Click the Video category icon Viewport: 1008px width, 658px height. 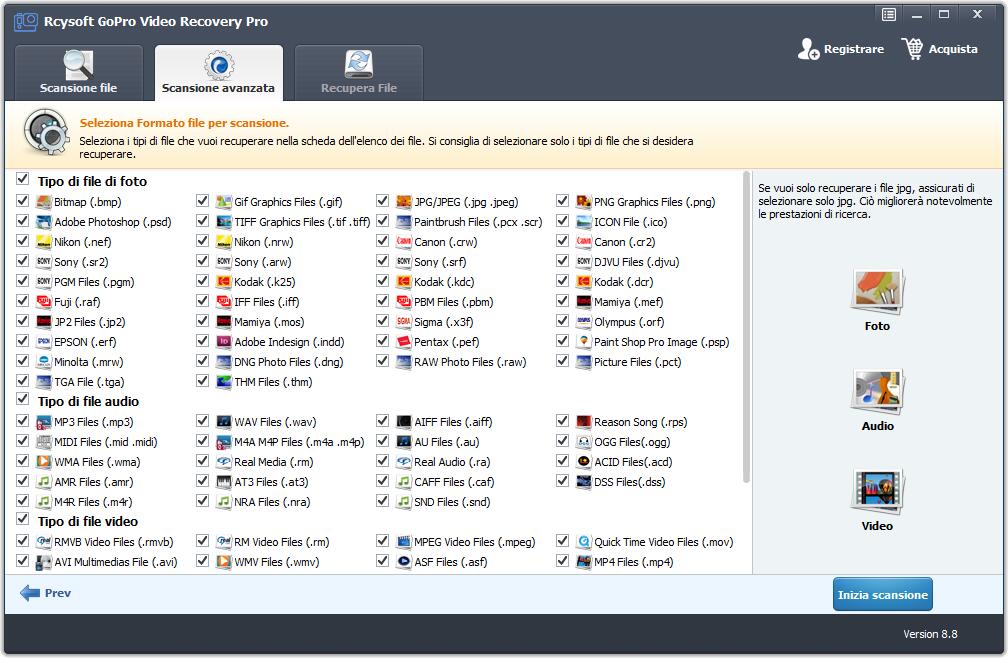point(877,493)
